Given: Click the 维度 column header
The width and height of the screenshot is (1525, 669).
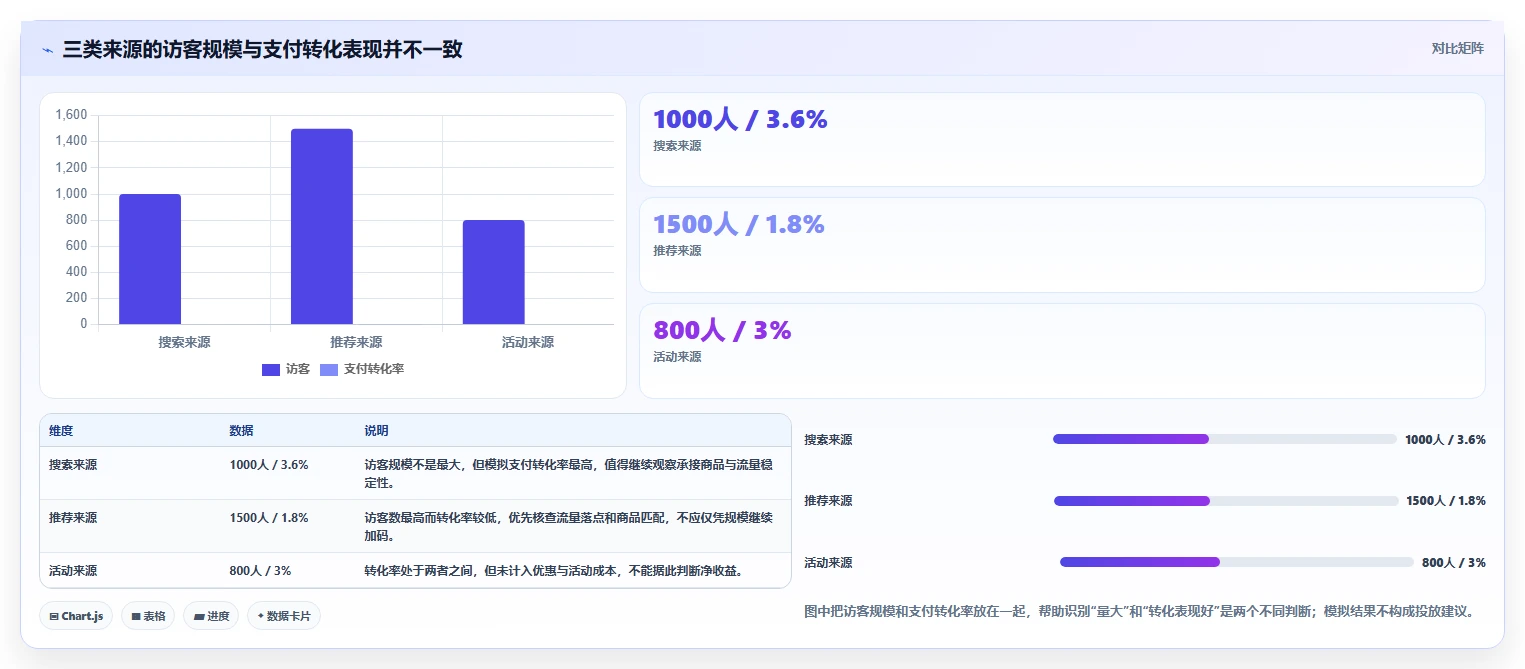Looking at the screenshot, I should [61, 431].
